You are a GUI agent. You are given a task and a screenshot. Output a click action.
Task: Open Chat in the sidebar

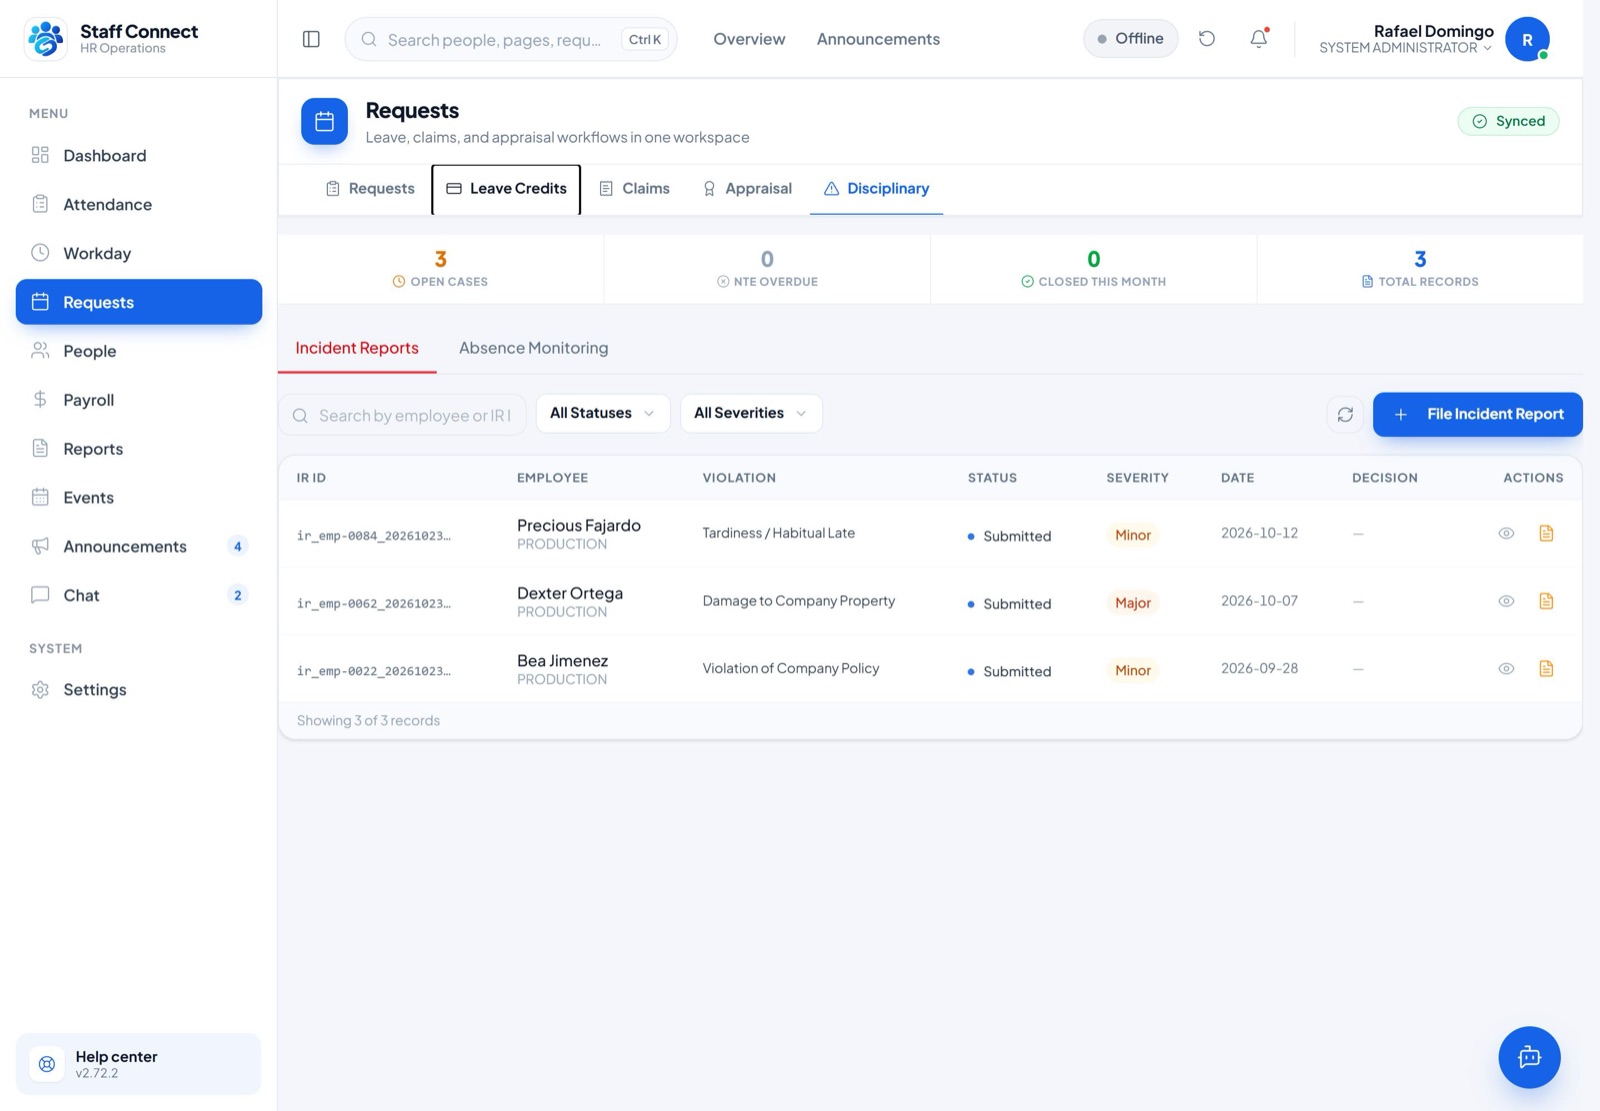139,595
